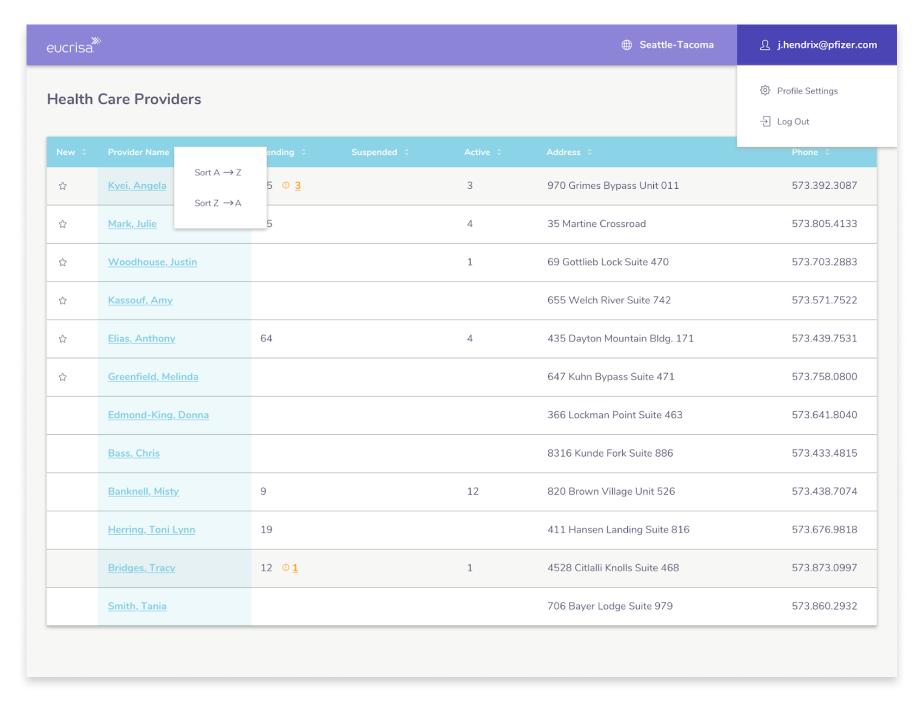This screenshot has height=717, width=923.
Task: Sort by the Address column arrows
Action: pos(589,152)
